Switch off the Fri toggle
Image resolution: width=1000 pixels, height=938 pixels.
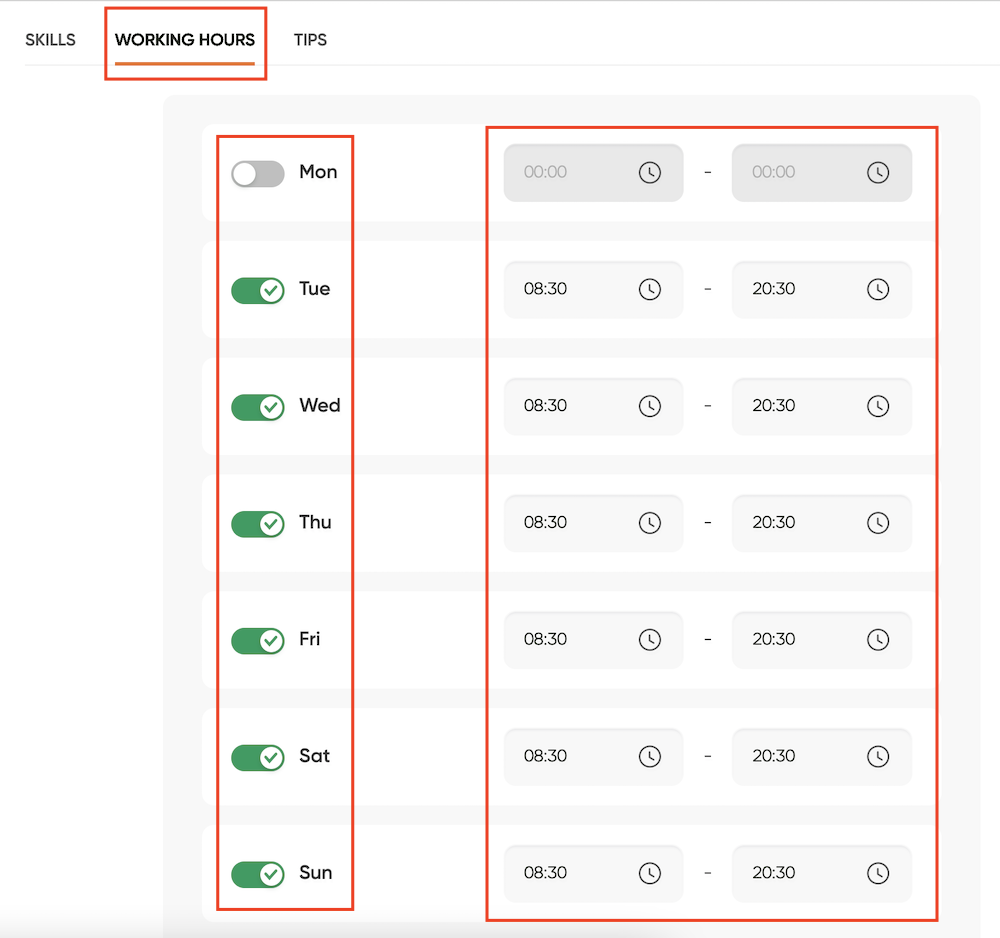[x=258, y=640]
